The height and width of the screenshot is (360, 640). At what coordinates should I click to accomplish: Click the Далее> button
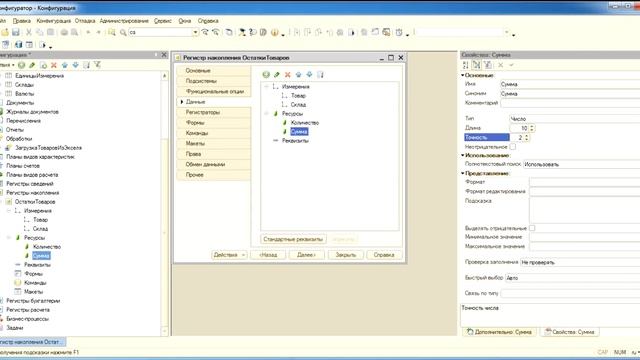[x=307, y=255]
